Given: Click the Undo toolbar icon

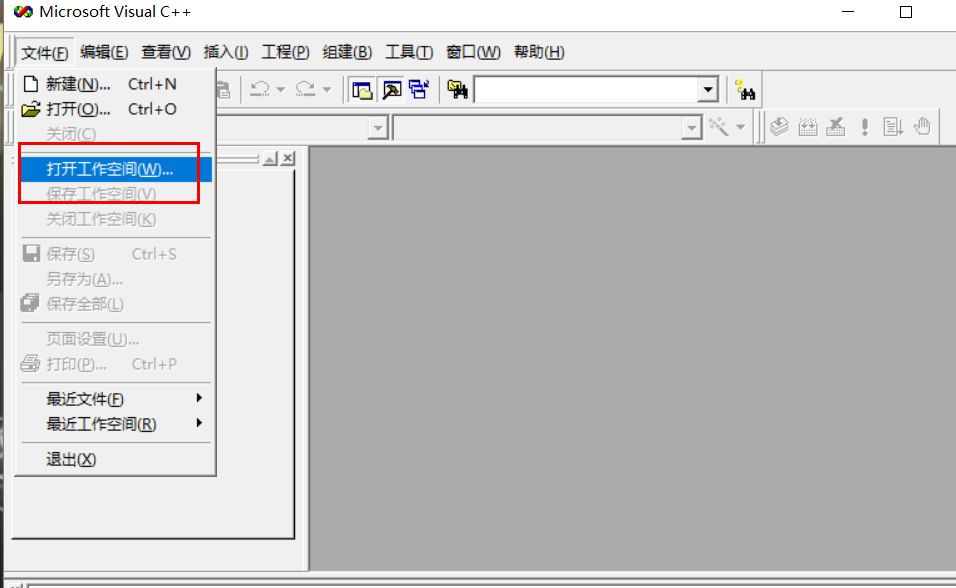Looking at the screenshot, I should pyautogui.click(x=260, y=90).
